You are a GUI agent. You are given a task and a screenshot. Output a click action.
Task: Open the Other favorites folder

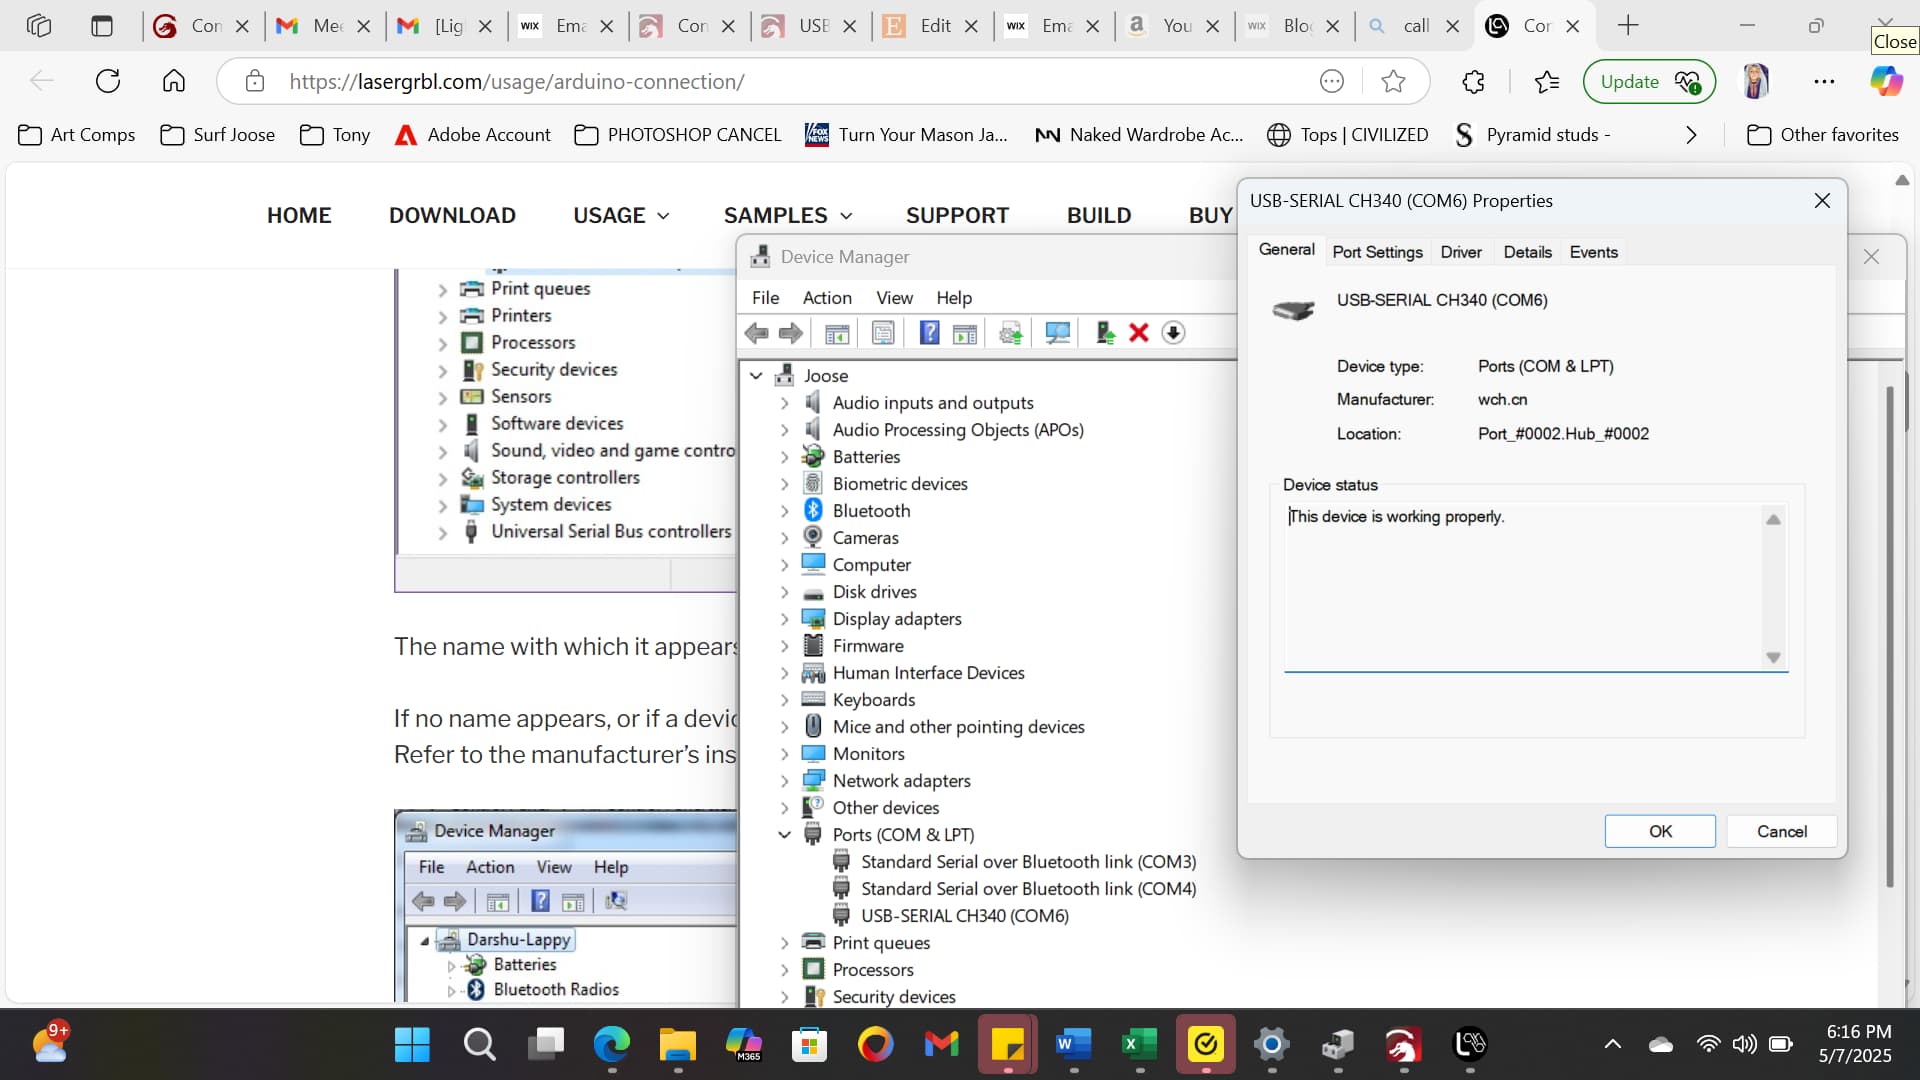pos(1823,135)
